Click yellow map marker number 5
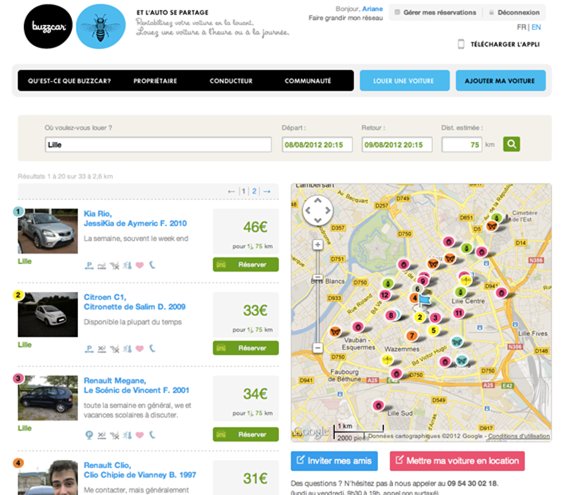The height and width of the screenshot is (495, 566). tap(434, 330)
